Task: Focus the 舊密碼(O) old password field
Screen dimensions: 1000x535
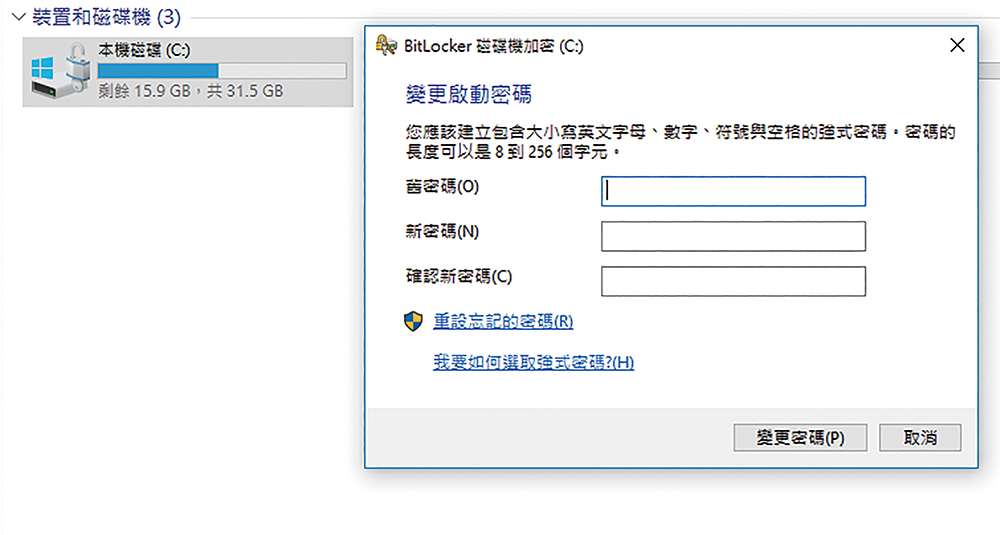Action: 733,191
